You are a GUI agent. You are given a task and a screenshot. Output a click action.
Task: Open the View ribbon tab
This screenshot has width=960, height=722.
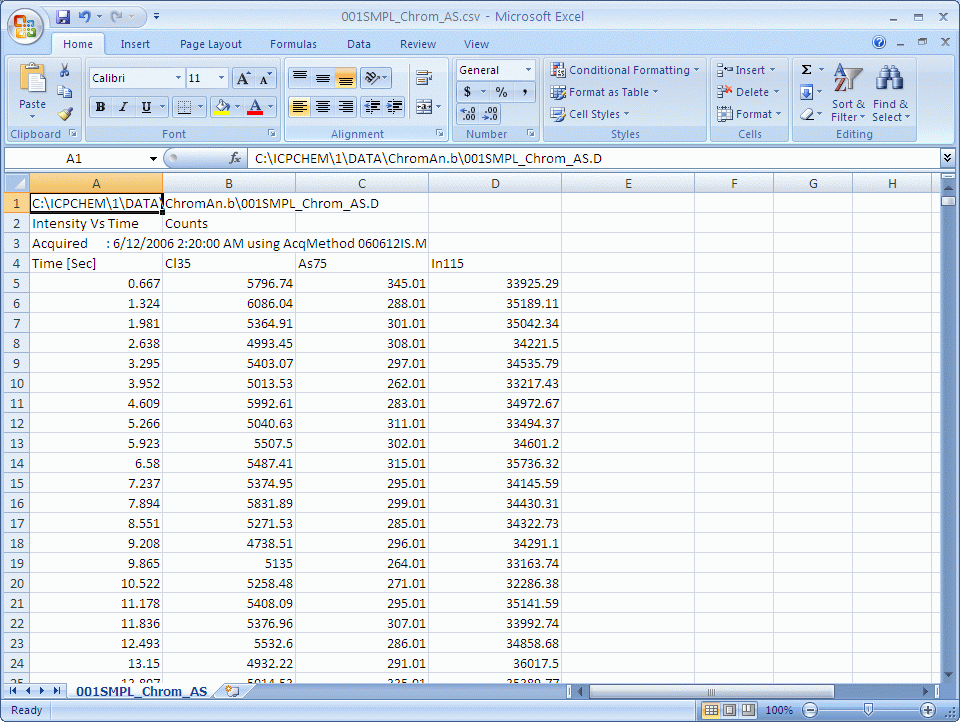[476, 44]
